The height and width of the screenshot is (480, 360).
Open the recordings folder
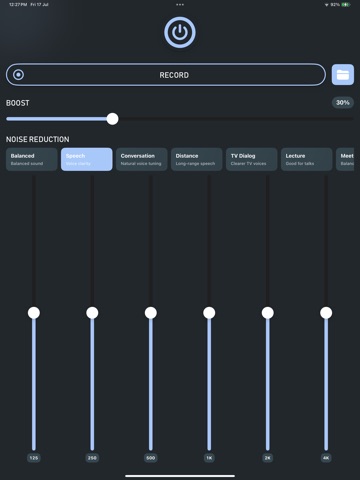343,75
